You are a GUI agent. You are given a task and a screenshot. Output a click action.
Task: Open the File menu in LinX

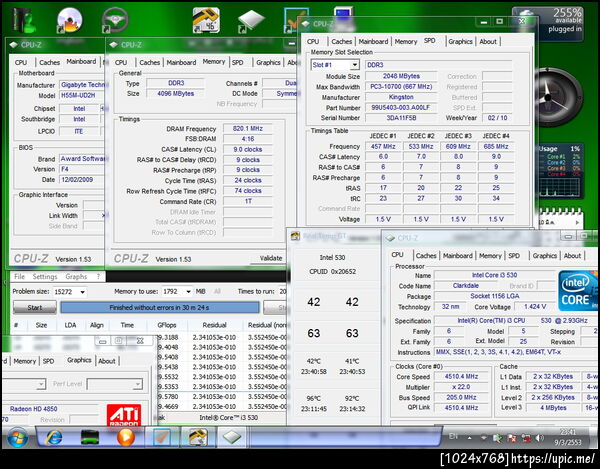point(19,277)
